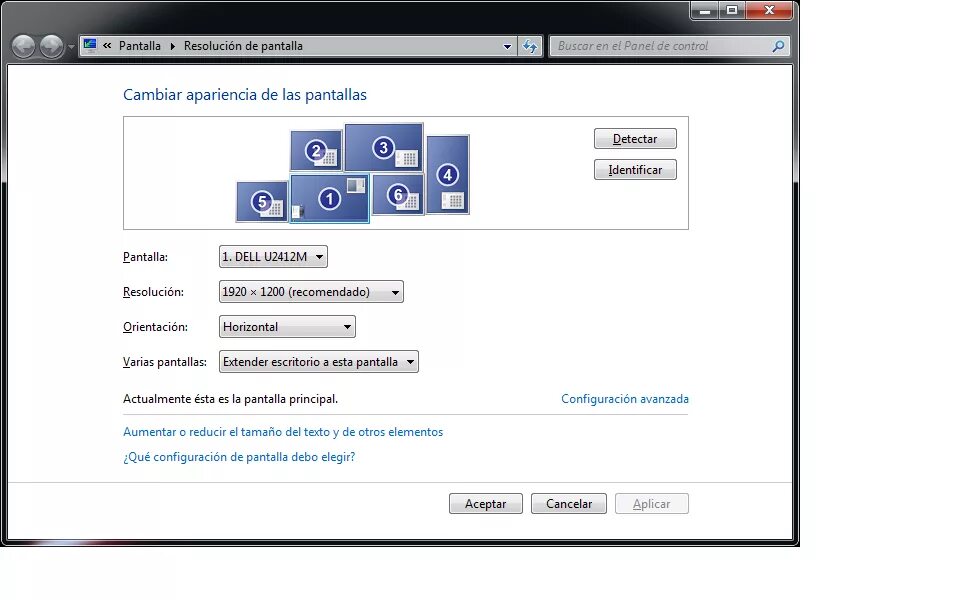
Task: Click the Pantalla: label
Action: point(145,257)
